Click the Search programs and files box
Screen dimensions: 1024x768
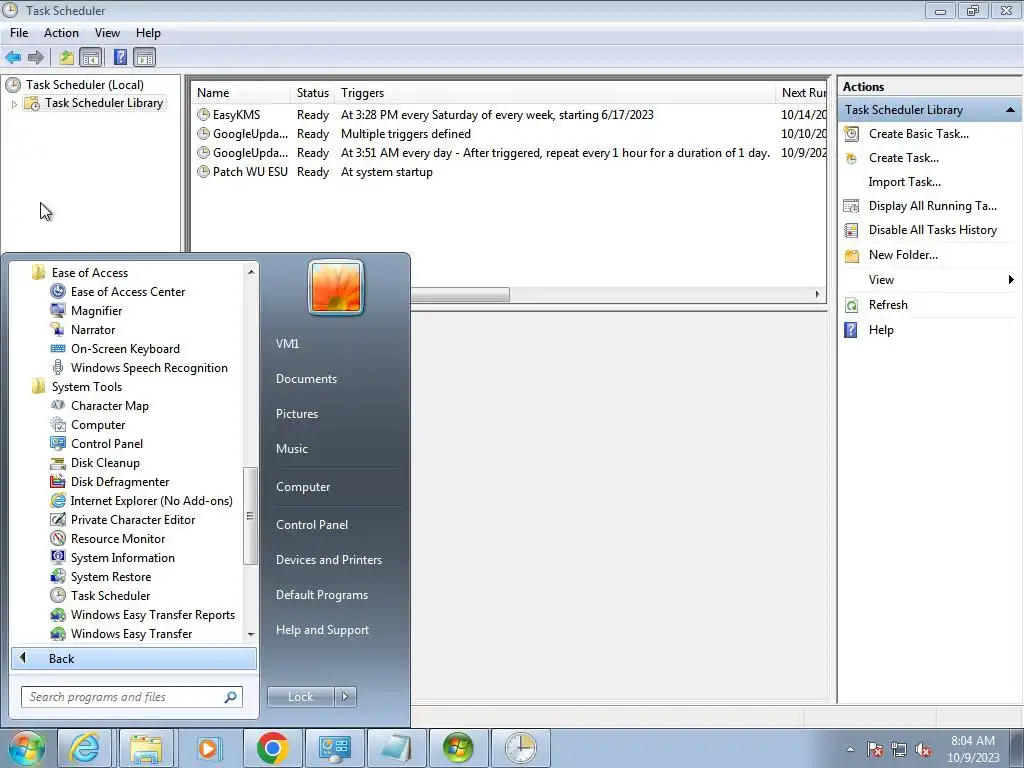pyautogui.click(x=131, y=697)
